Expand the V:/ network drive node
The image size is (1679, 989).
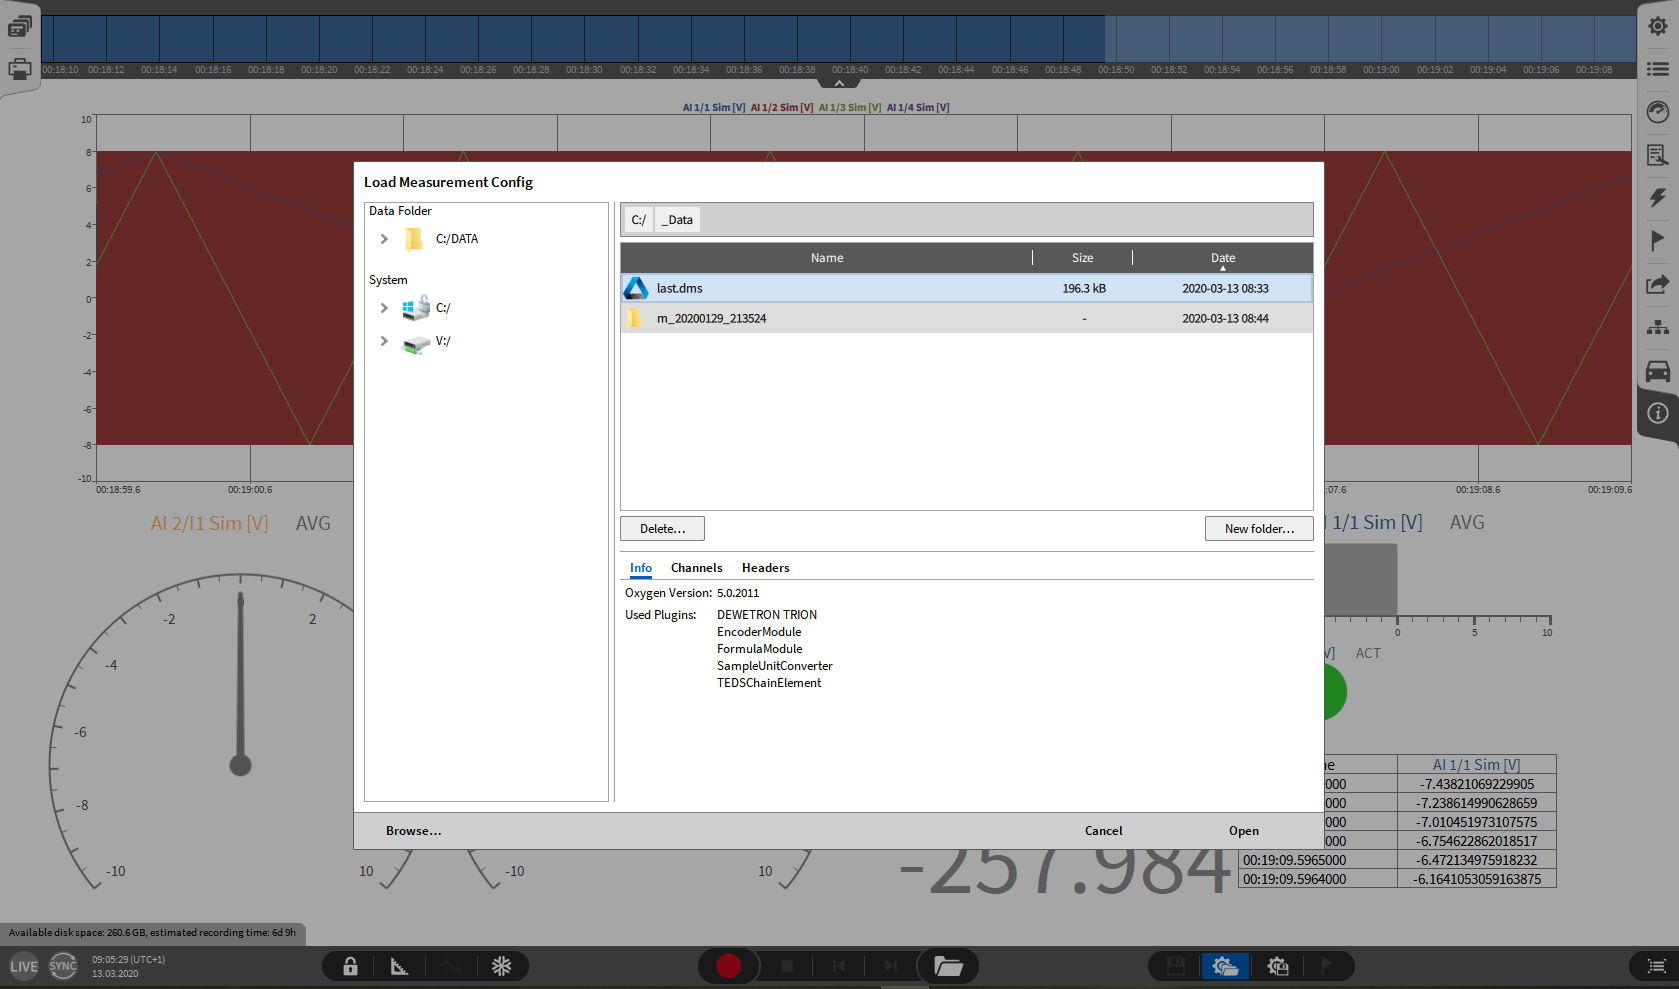click(x=384, y=341)
